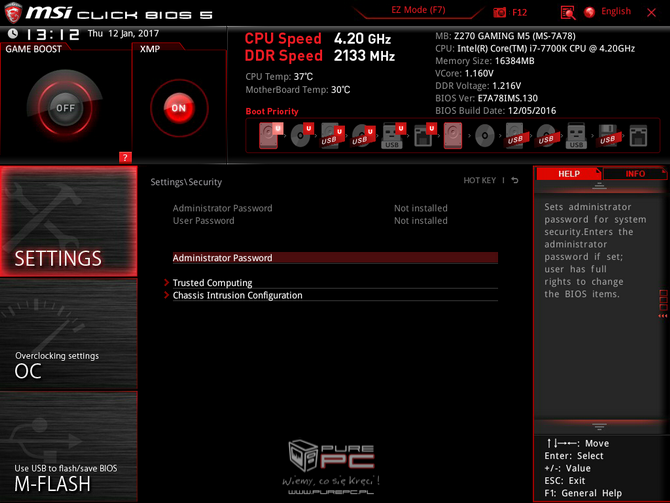Image resolution: width=670 pixels, height=503 pixels.
Task: Click the language globe icon
Action: click(590, 12)
